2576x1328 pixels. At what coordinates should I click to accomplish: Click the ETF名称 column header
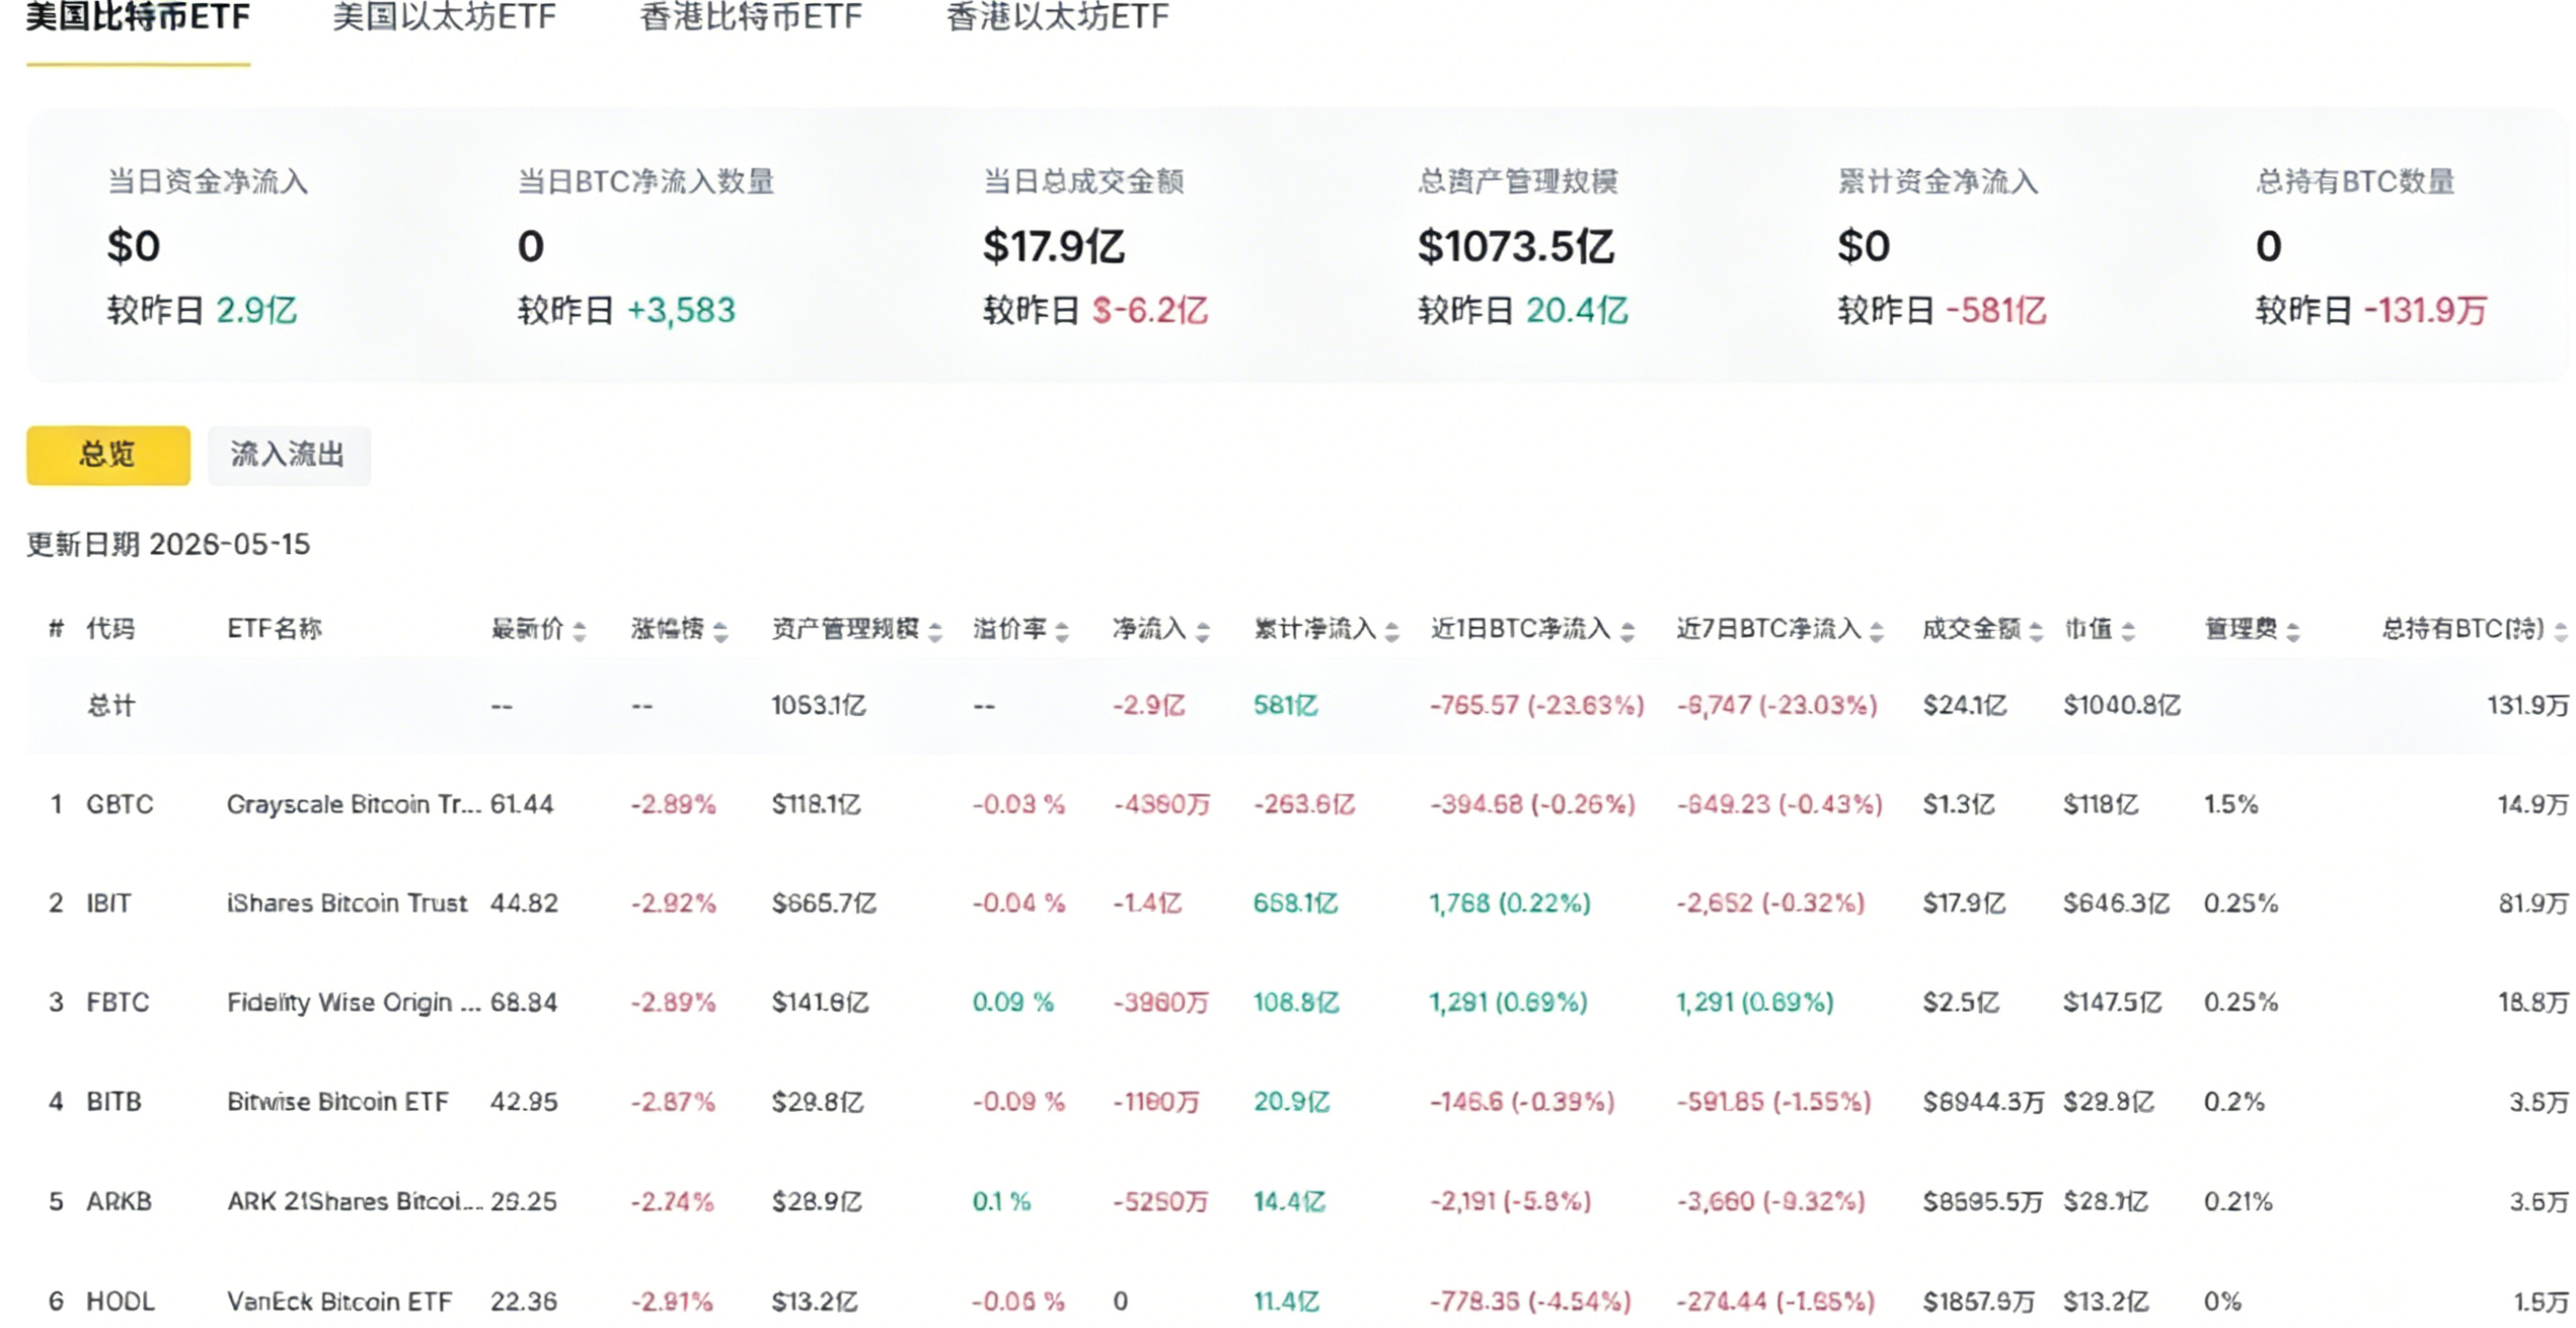click(274, 629)
